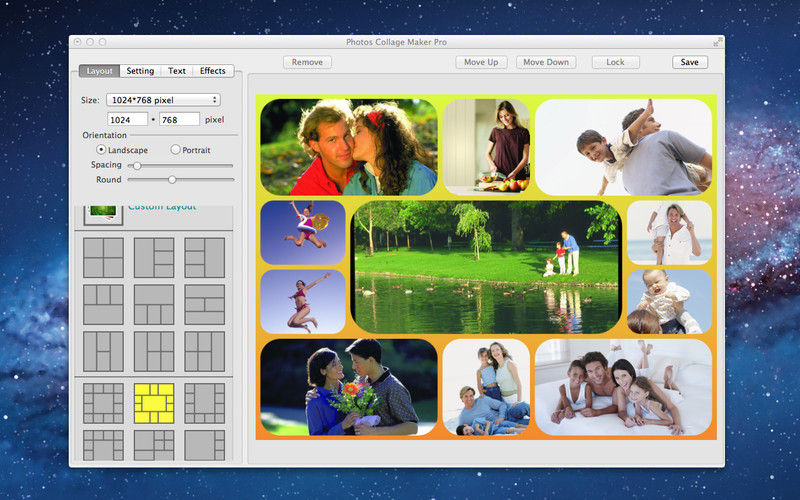Select the Portrait orientation radio button
800x500 pixels.
[x=175, y=149]
